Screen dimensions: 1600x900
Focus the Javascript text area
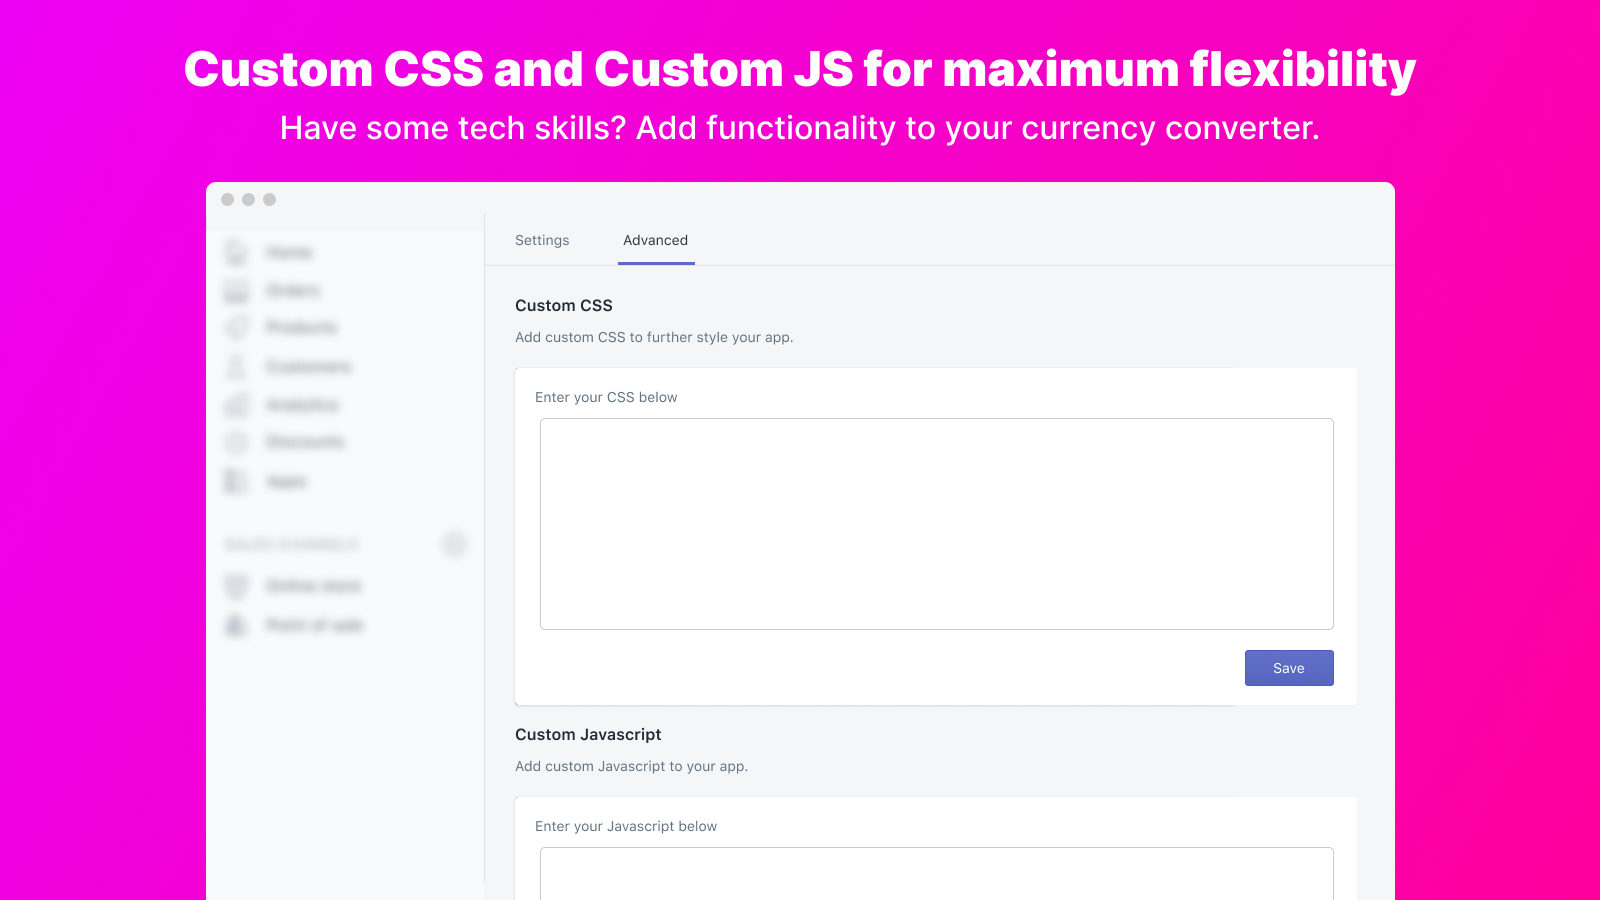936,873
